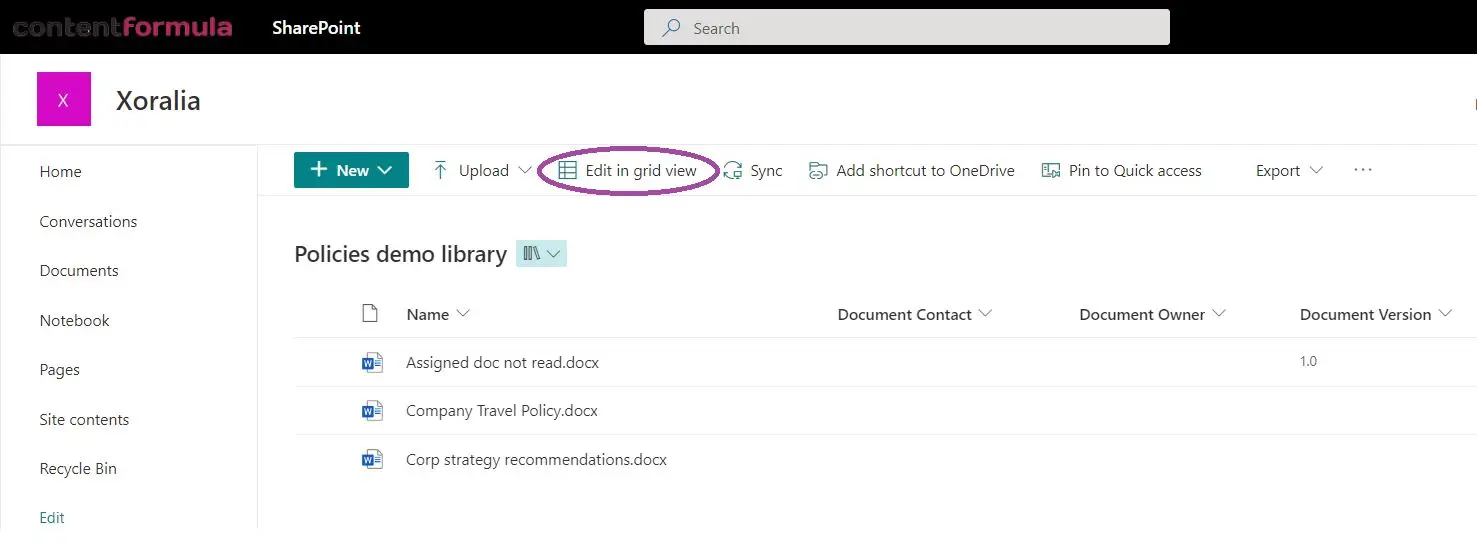Viewport: 1477px width, 545px height.
Task: Open the Xoralia site logo tile
Action: coord(64,100)
